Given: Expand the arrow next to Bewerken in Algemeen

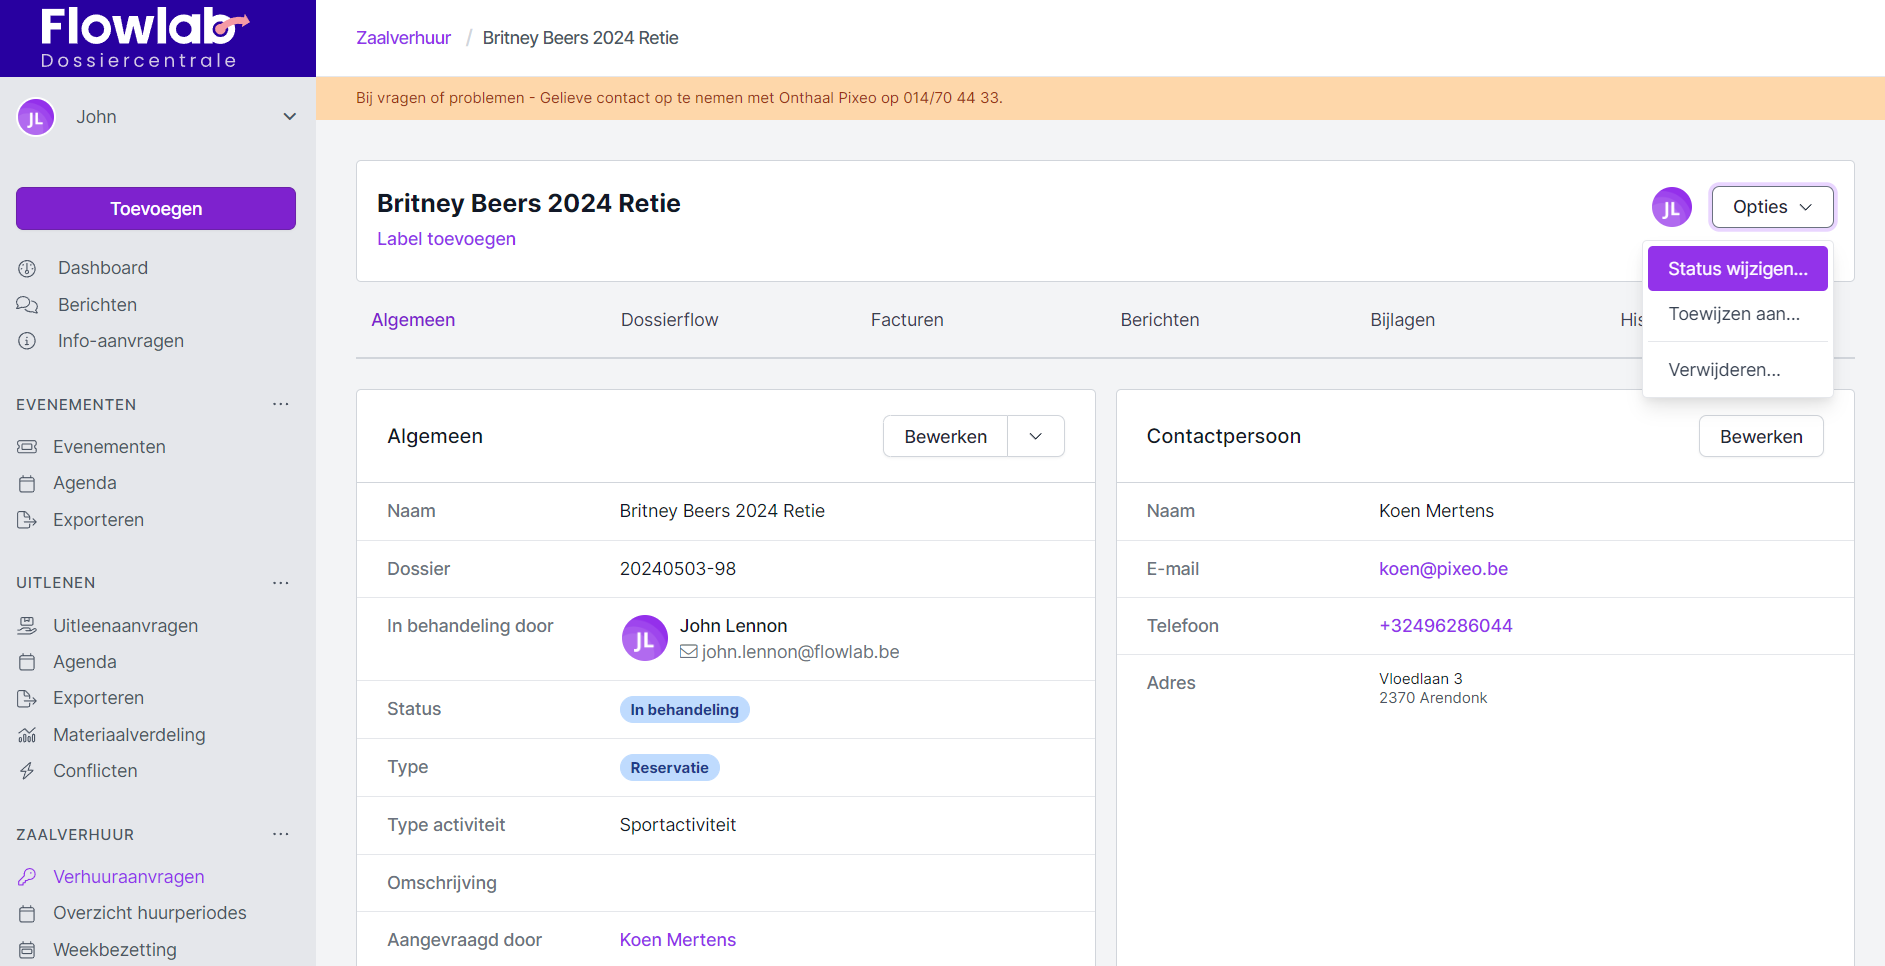Looking at the screenshot, I should 1035,437.
